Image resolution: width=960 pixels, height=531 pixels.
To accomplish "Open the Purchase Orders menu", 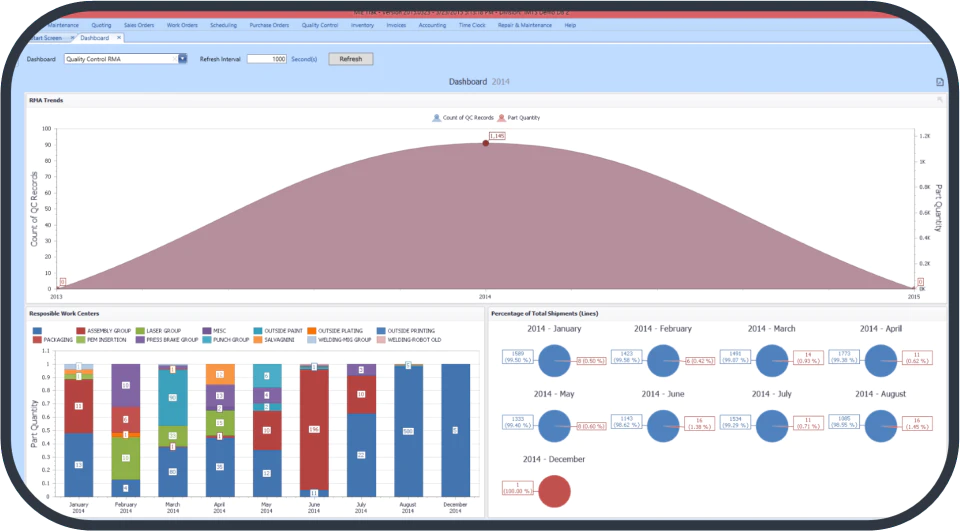I will click(x=269, y=25).
